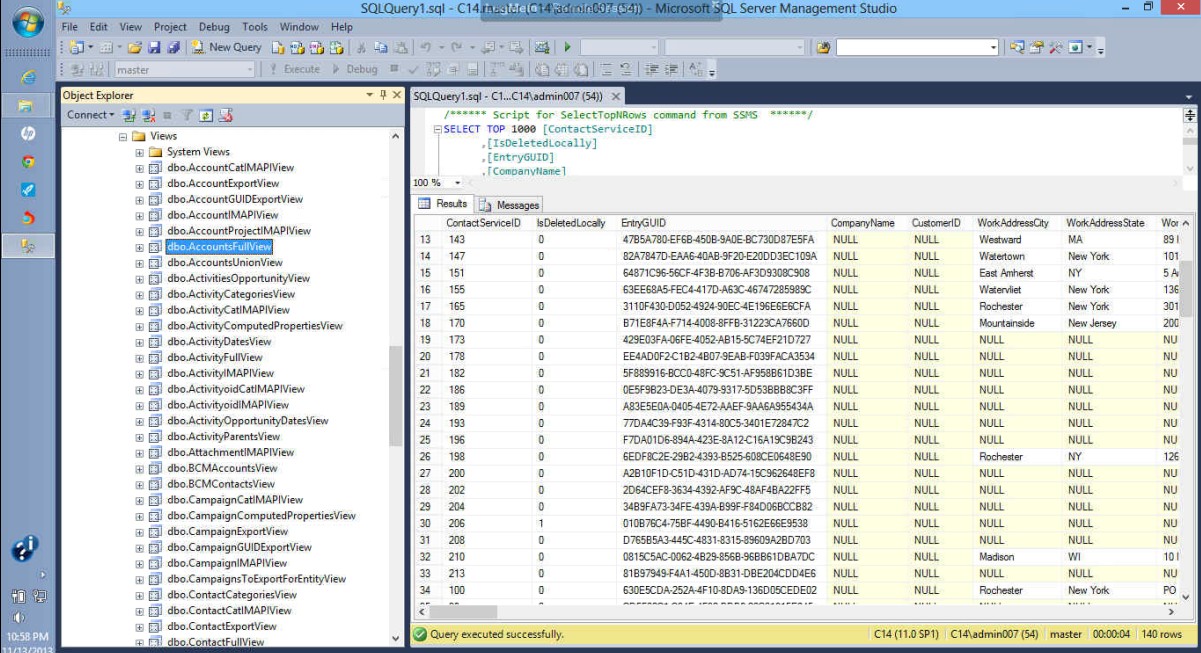Toggle auto-hide pin on Object Explorer

click(x=383, y=95)
